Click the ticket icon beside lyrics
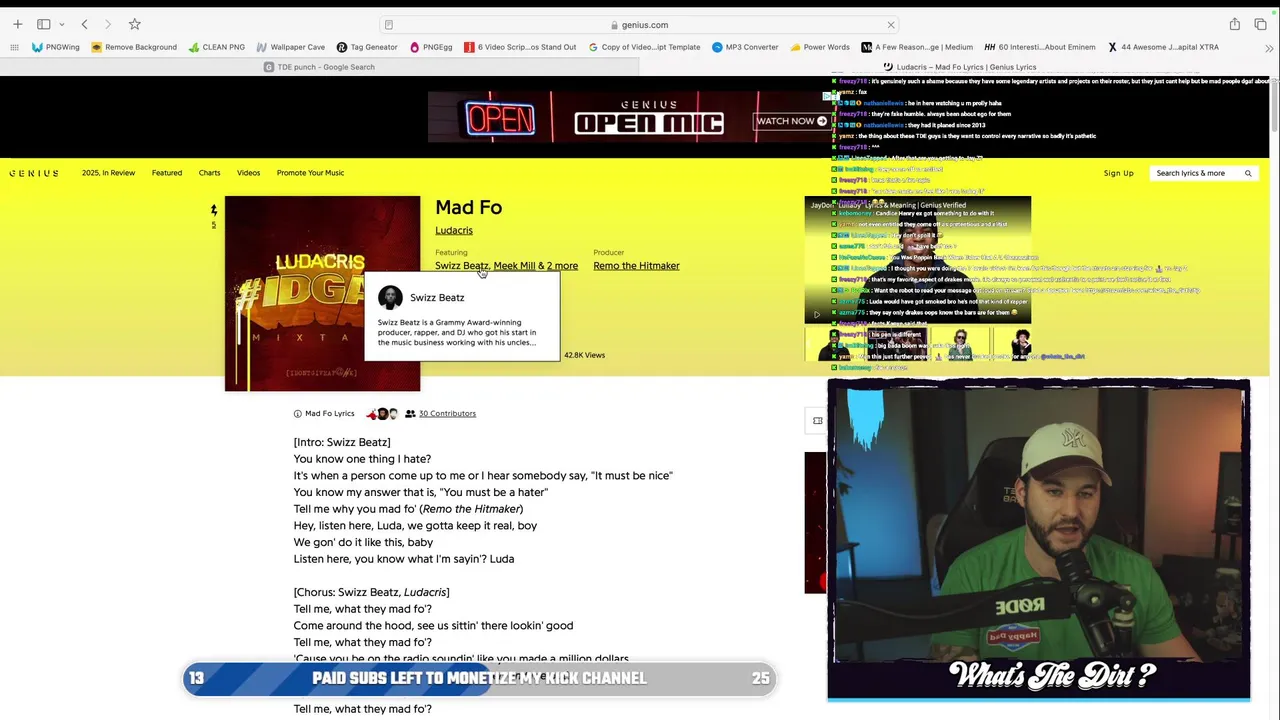This screenshot has width=1280, height=720. tap(817, 421)
